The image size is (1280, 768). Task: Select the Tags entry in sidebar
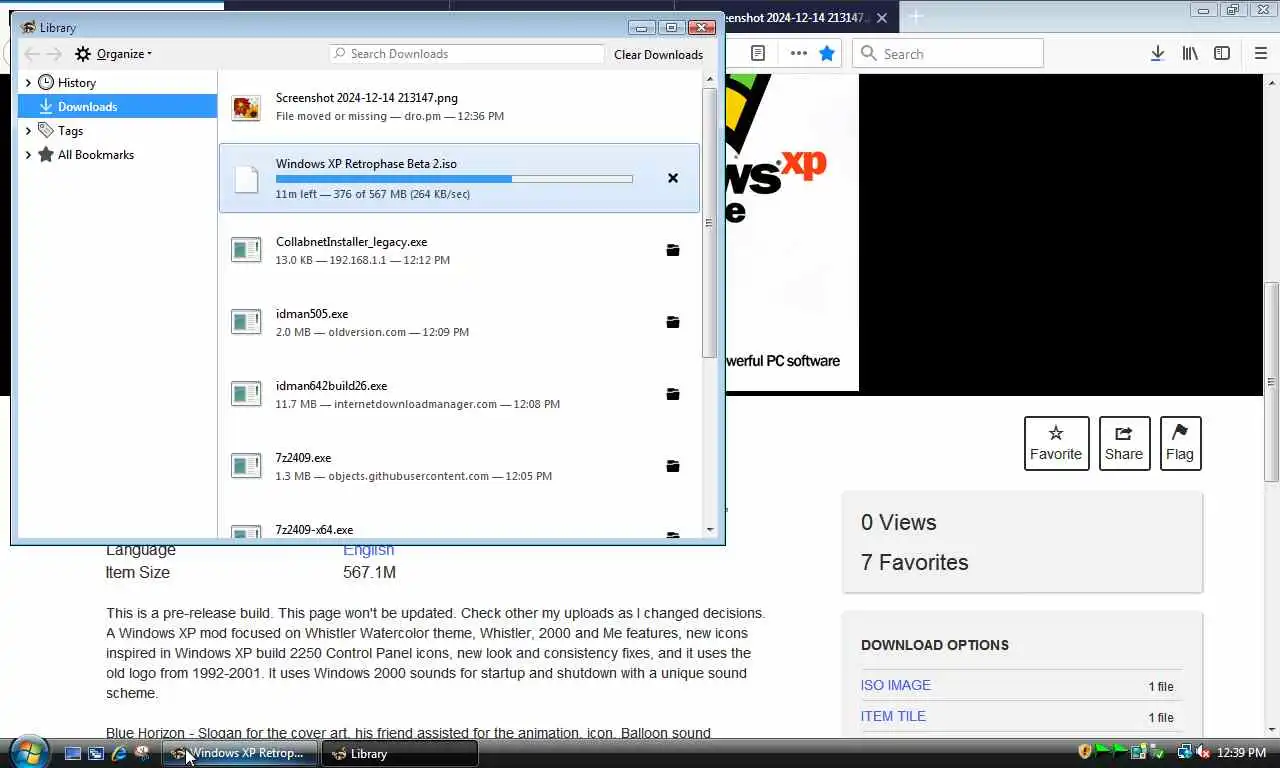pos(60,131)
